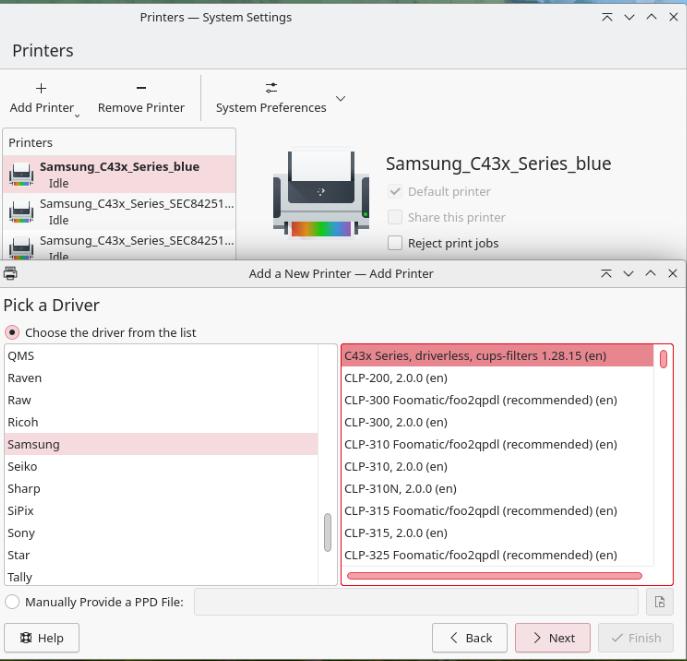
Task: Minimize the Printers System Settings window
Action: click(629, 17)
